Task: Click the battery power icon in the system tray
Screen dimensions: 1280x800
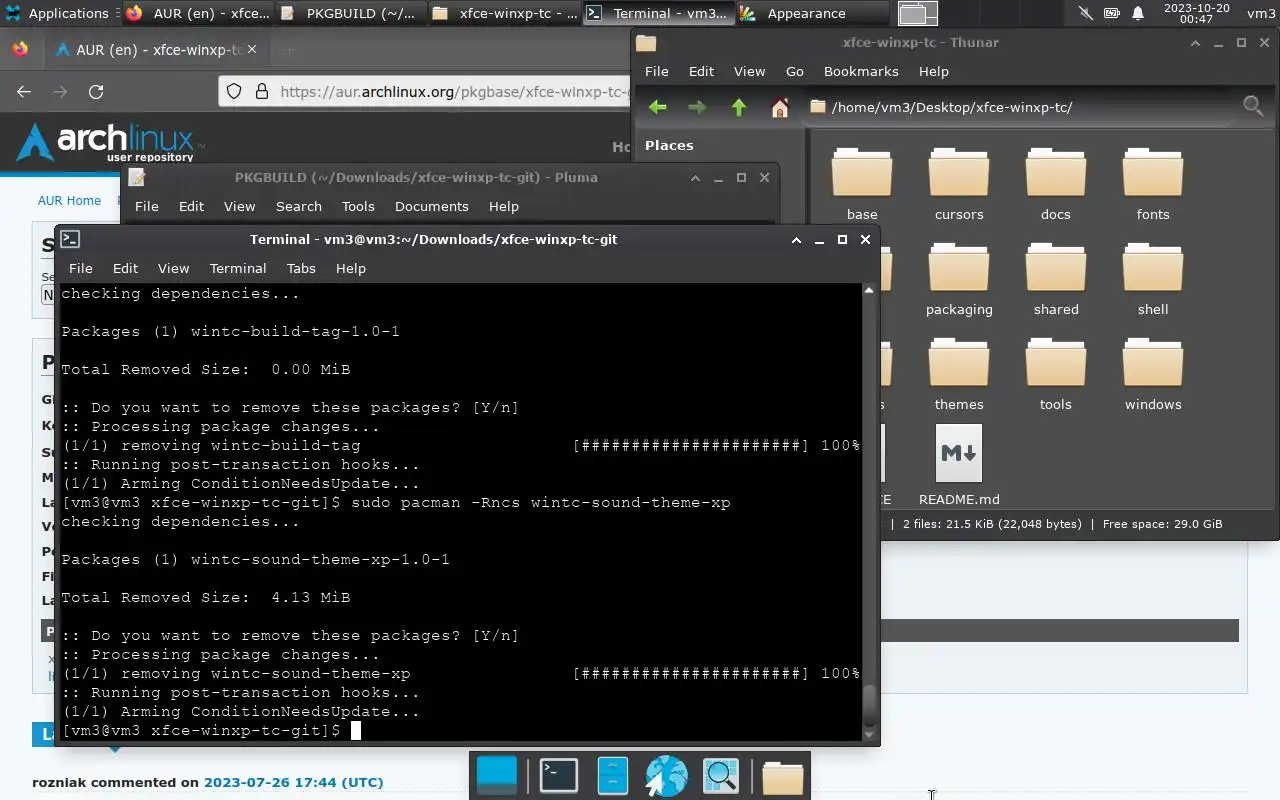Action: [1112, 13]
